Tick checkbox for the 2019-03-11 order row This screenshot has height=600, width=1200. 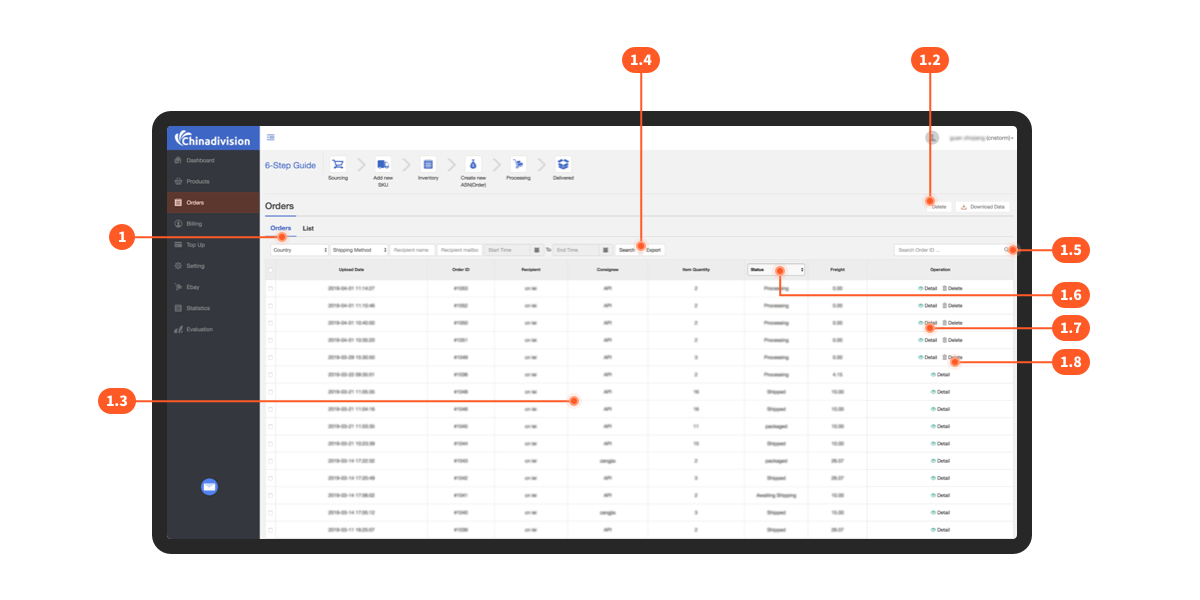[270, 529]
